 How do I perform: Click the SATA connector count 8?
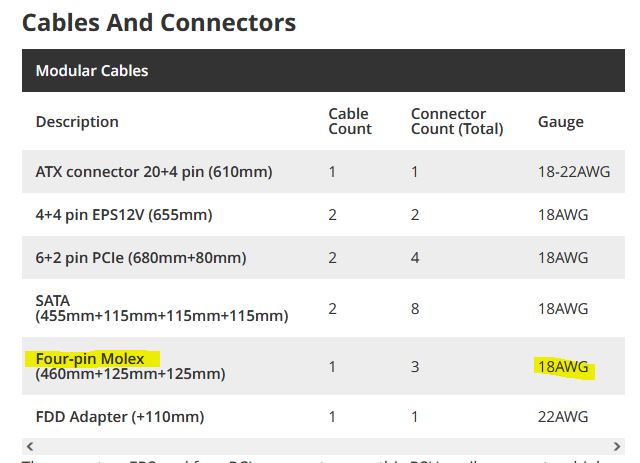(x=415, y=309)
